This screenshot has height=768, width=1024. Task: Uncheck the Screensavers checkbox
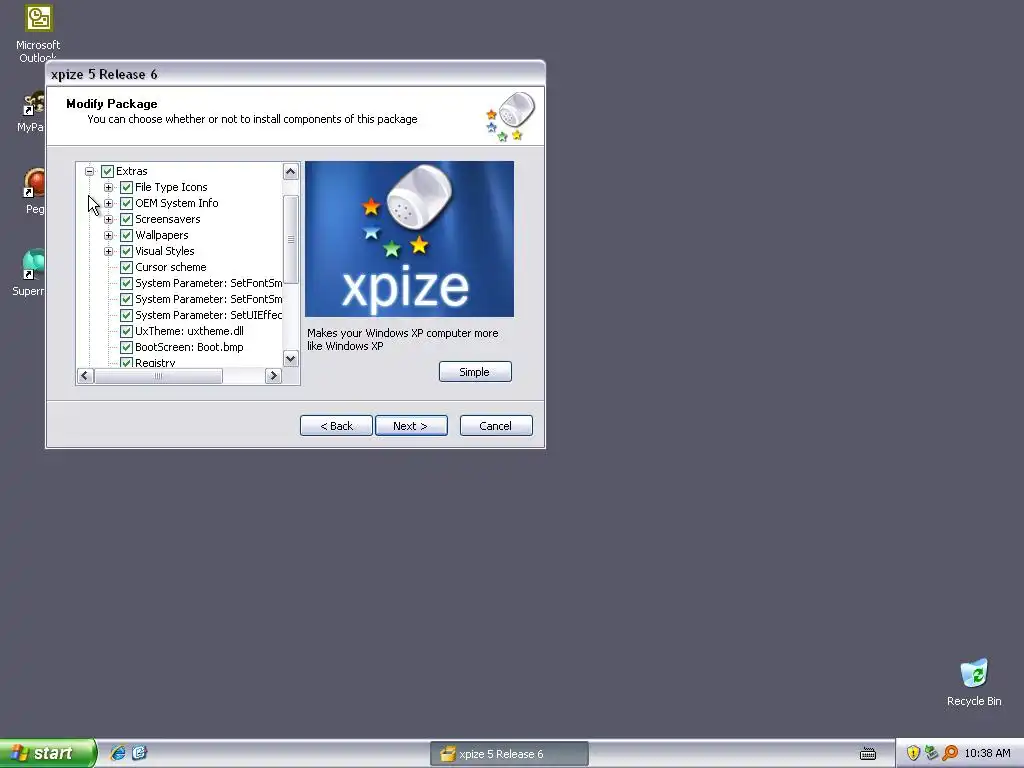127,219
